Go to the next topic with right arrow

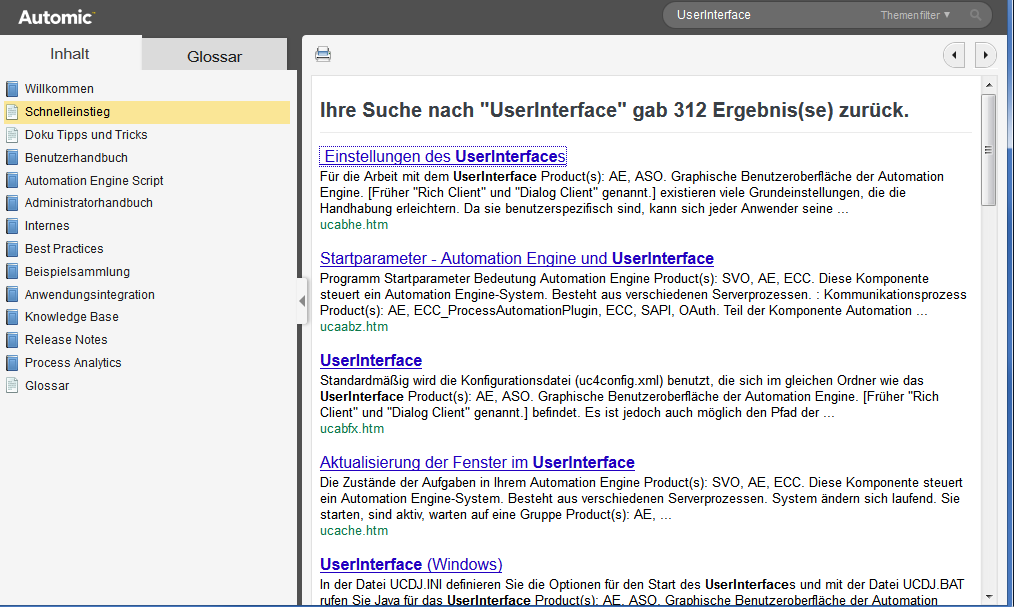(985, 55)
